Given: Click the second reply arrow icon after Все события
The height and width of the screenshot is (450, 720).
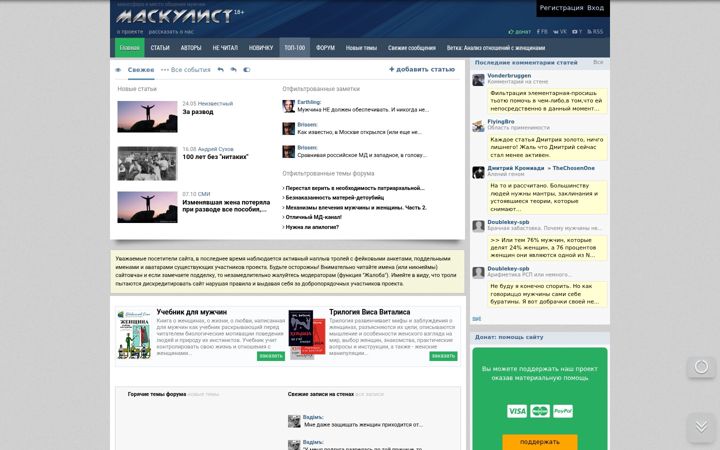Looking at the screenshot, I should [x=233, y=70].
